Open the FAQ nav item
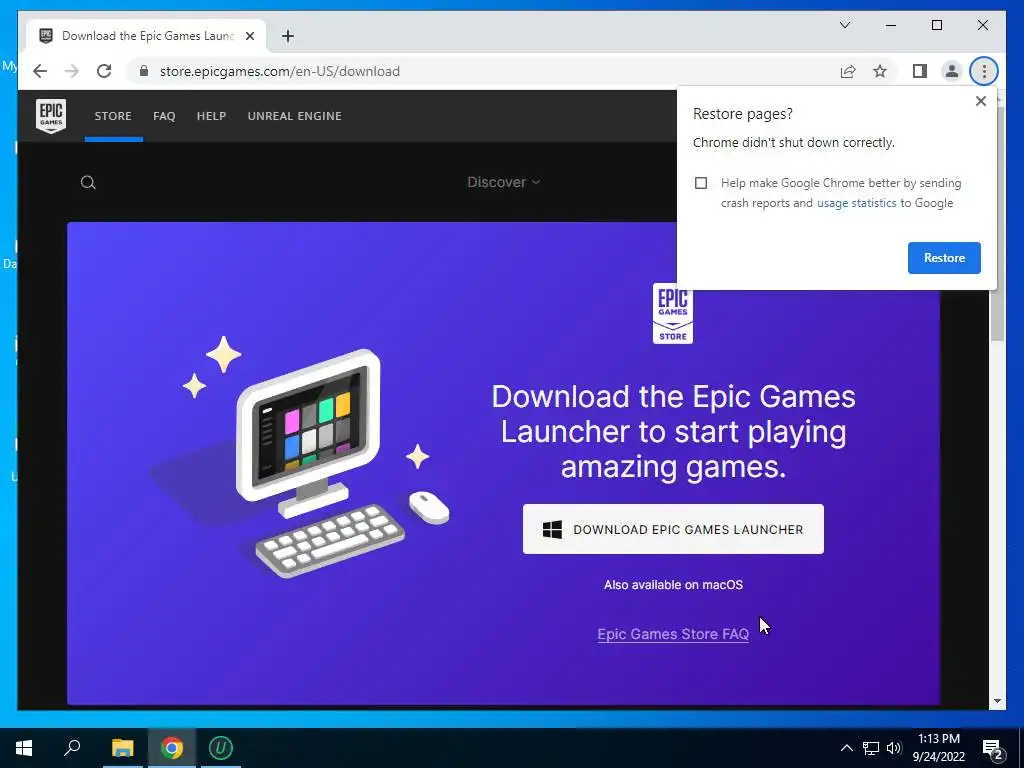 click(x=164, y=116)
